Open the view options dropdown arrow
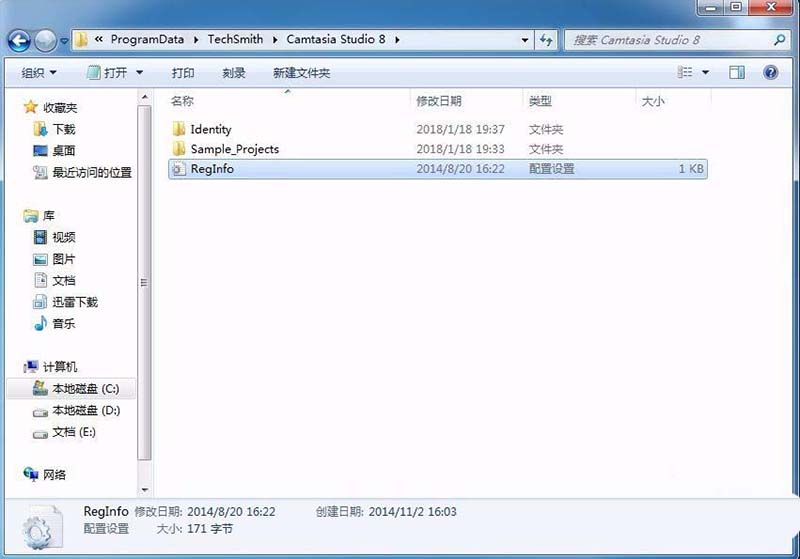The height and width of the screenshot is (559, 800). click(x=705, y=72)
